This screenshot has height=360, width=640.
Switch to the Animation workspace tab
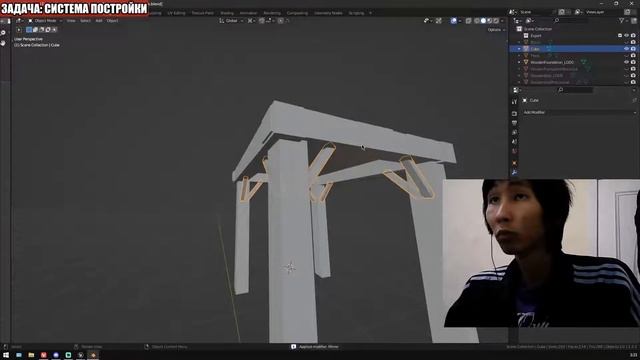pyautogui.click(x=248, y=13)
